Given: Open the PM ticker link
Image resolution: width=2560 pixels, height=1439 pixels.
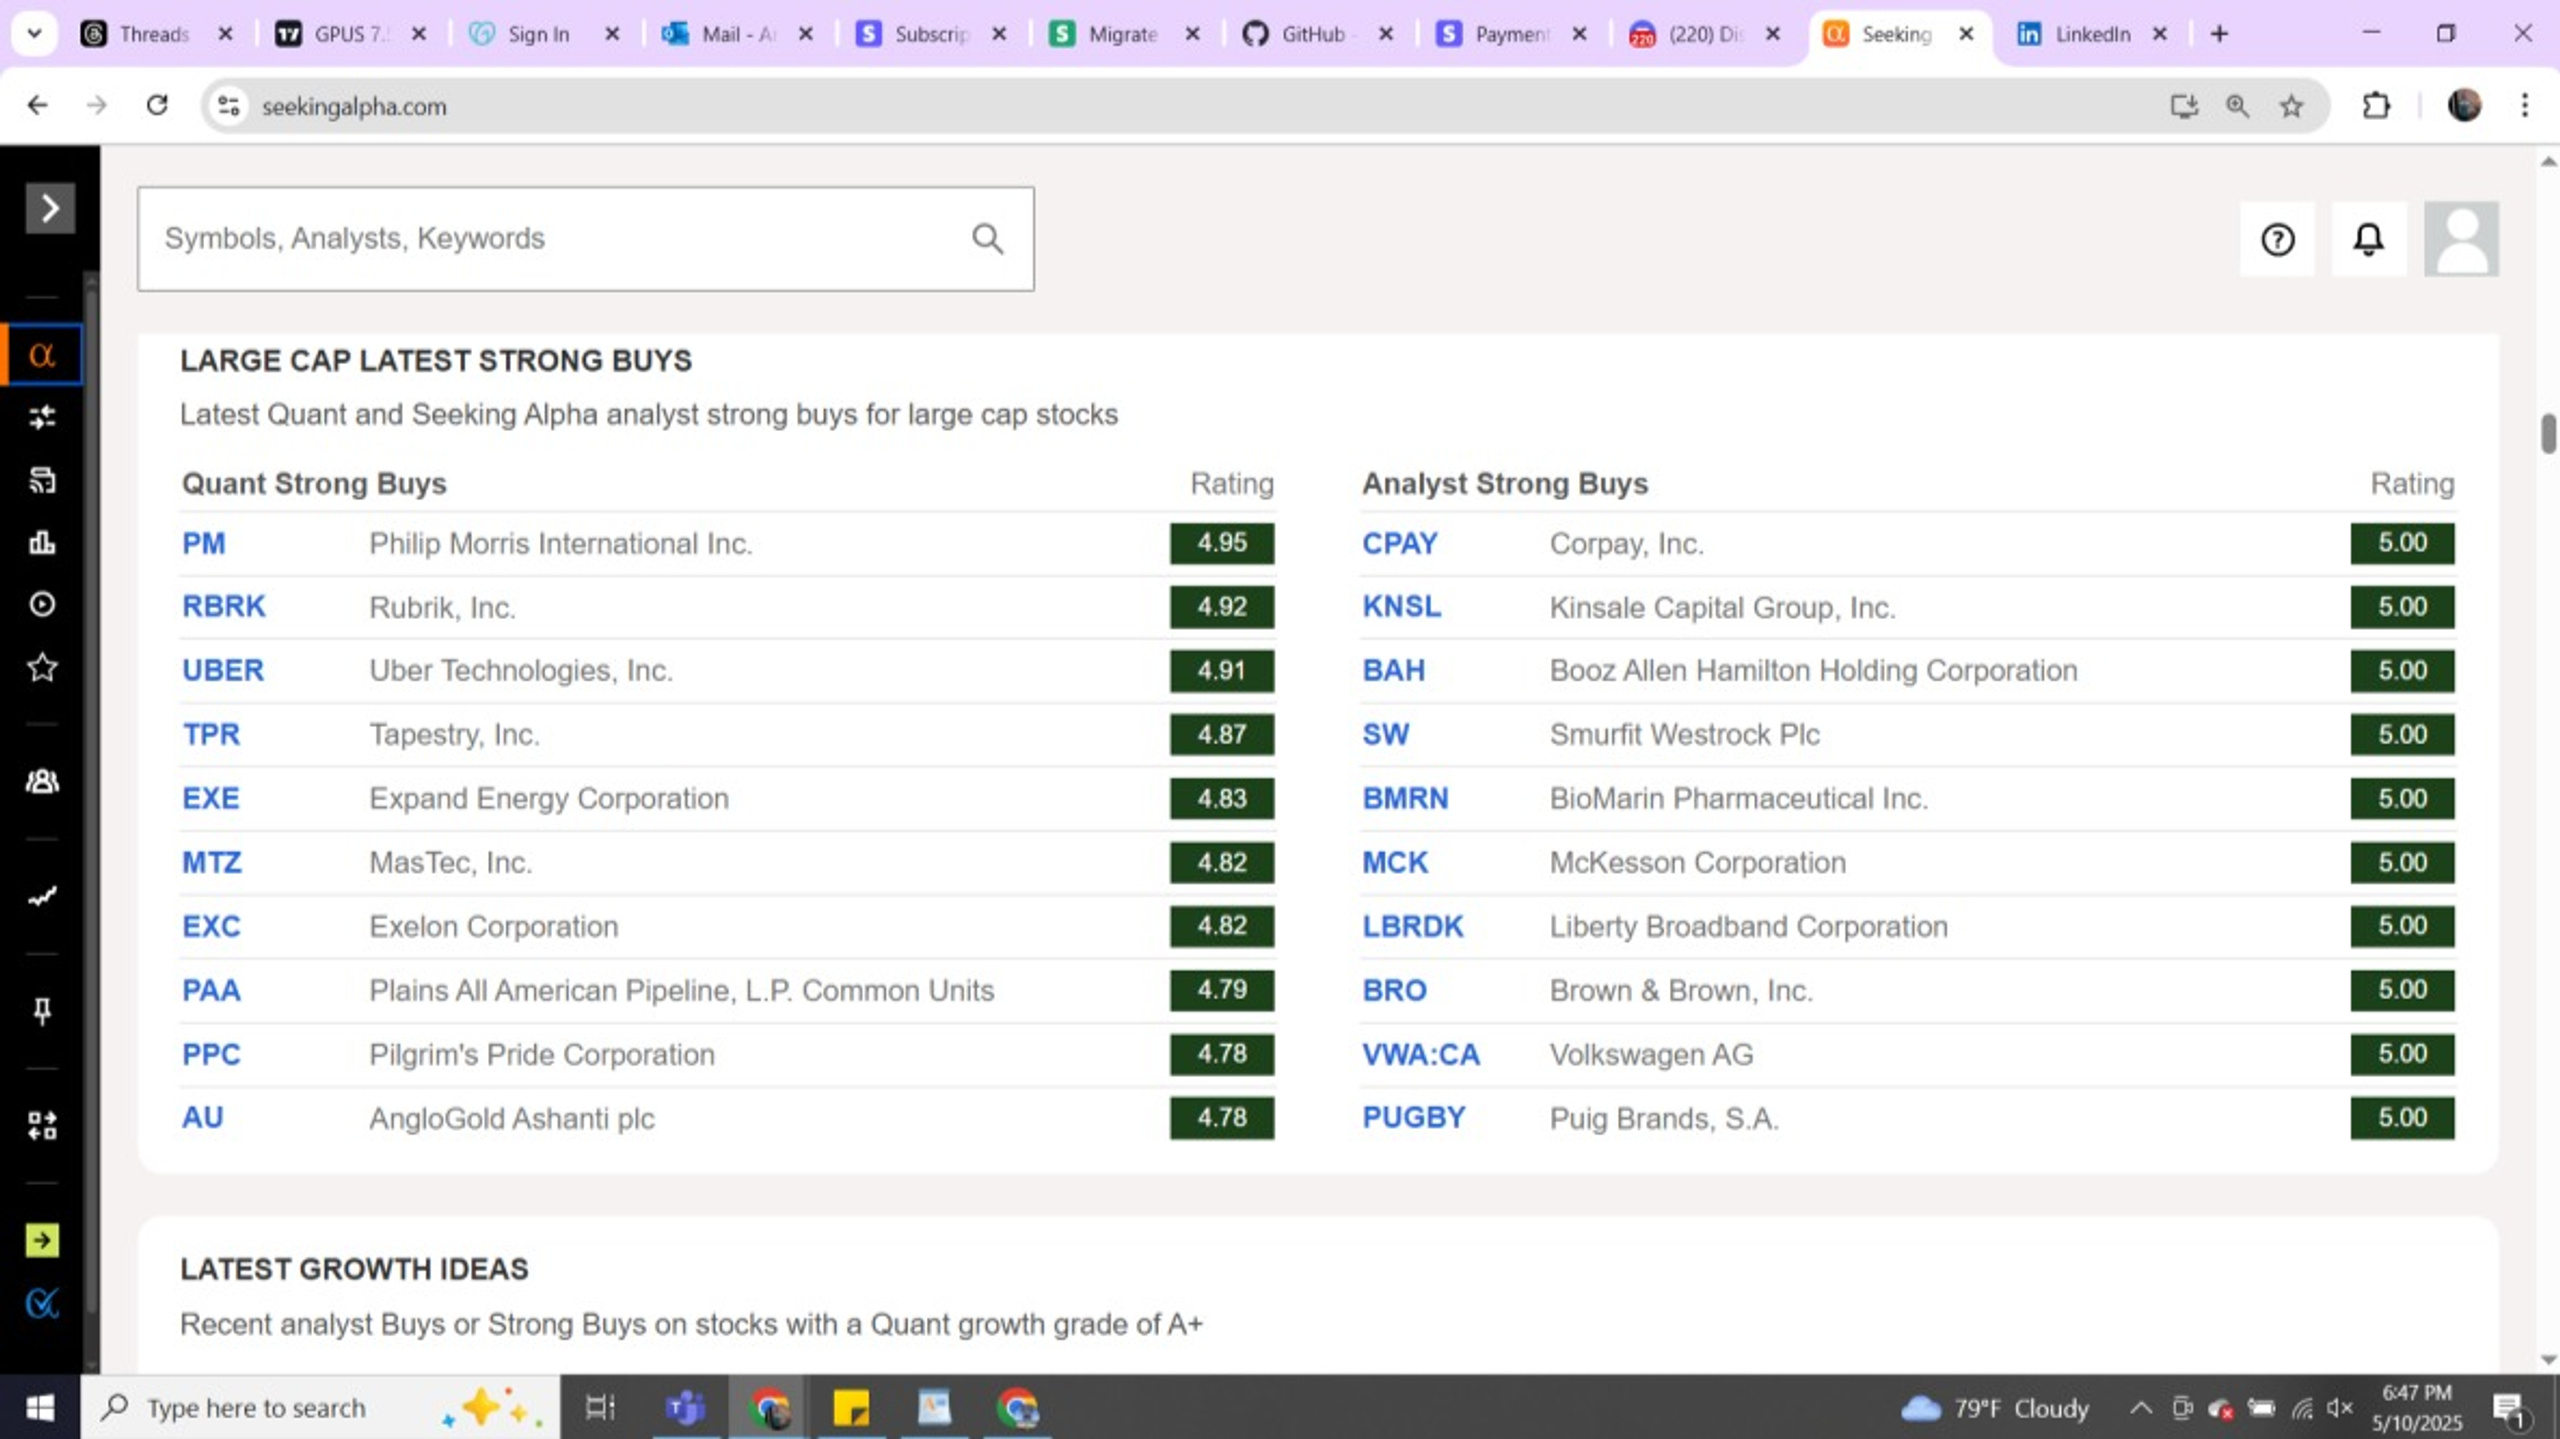Looking at the screenshot, I should (204, 544).
